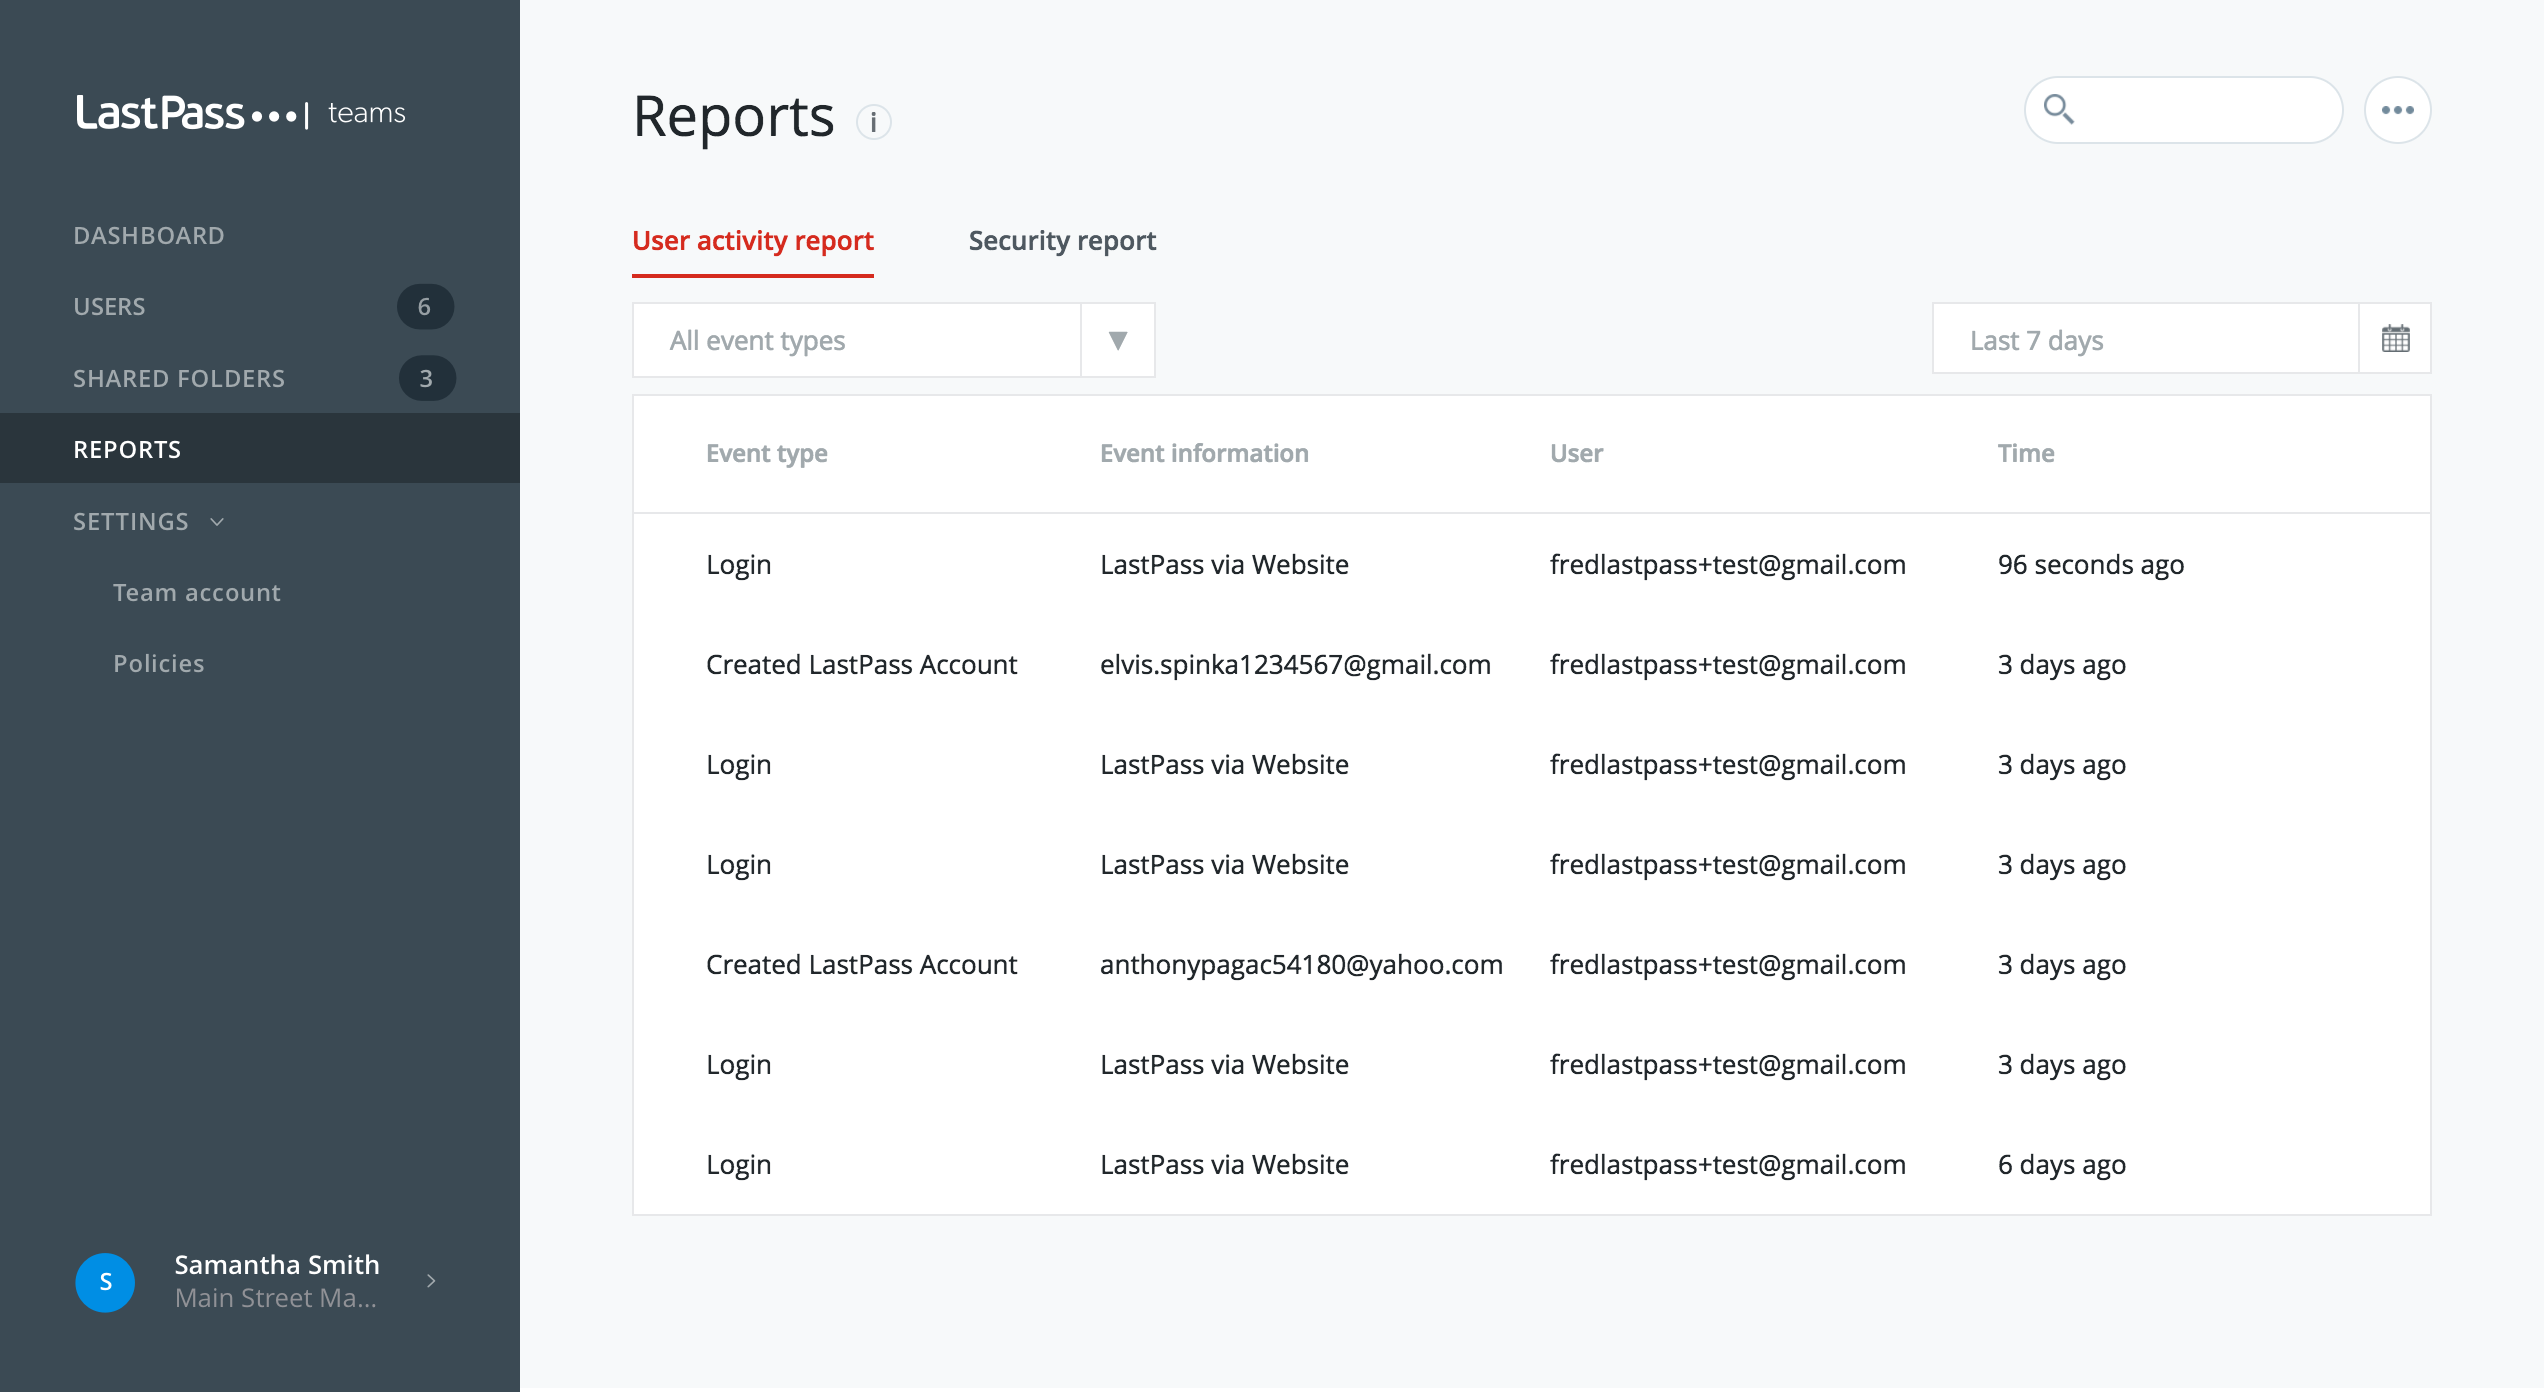The width and height of the screenshot is (2544, 1392).
Task: Select the User activity report tab
Action: click(753, 241)
